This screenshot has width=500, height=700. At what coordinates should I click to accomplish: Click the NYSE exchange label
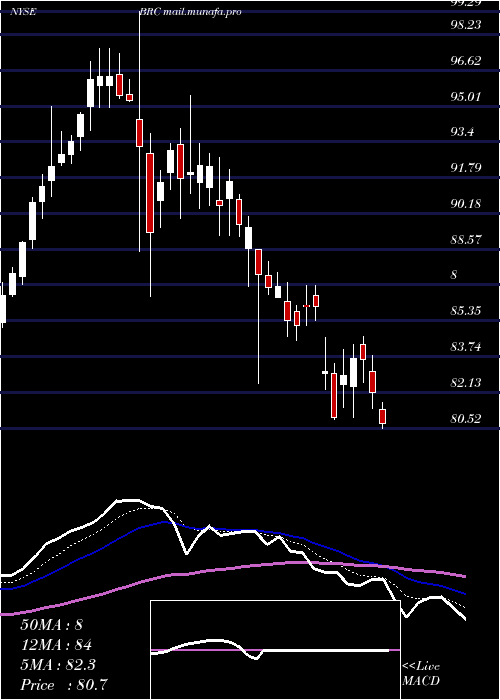coord(23,12)
